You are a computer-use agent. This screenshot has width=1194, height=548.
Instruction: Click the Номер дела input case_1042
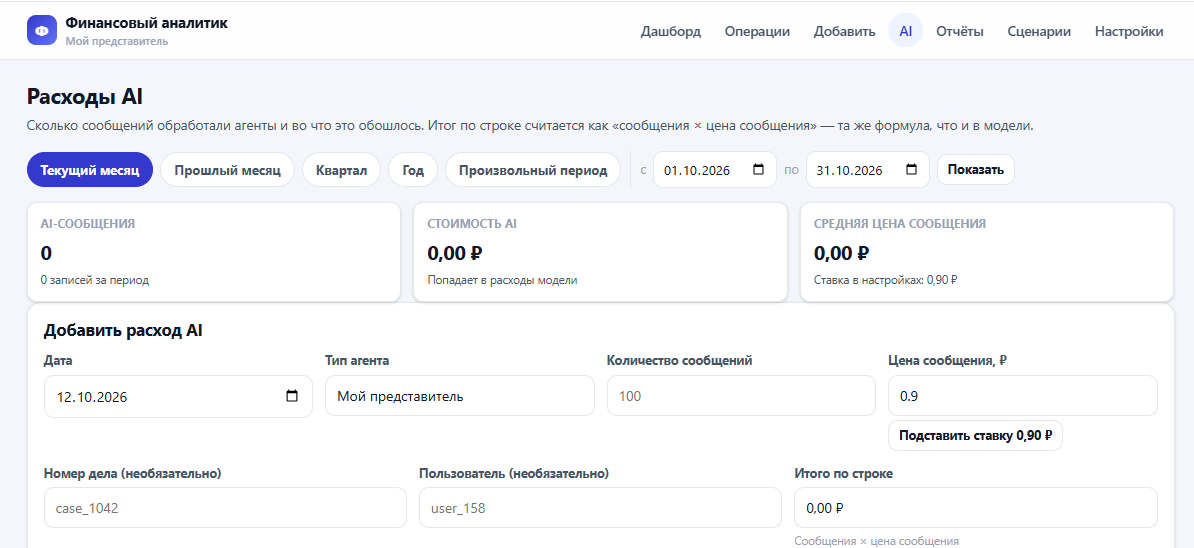point(225,508)
